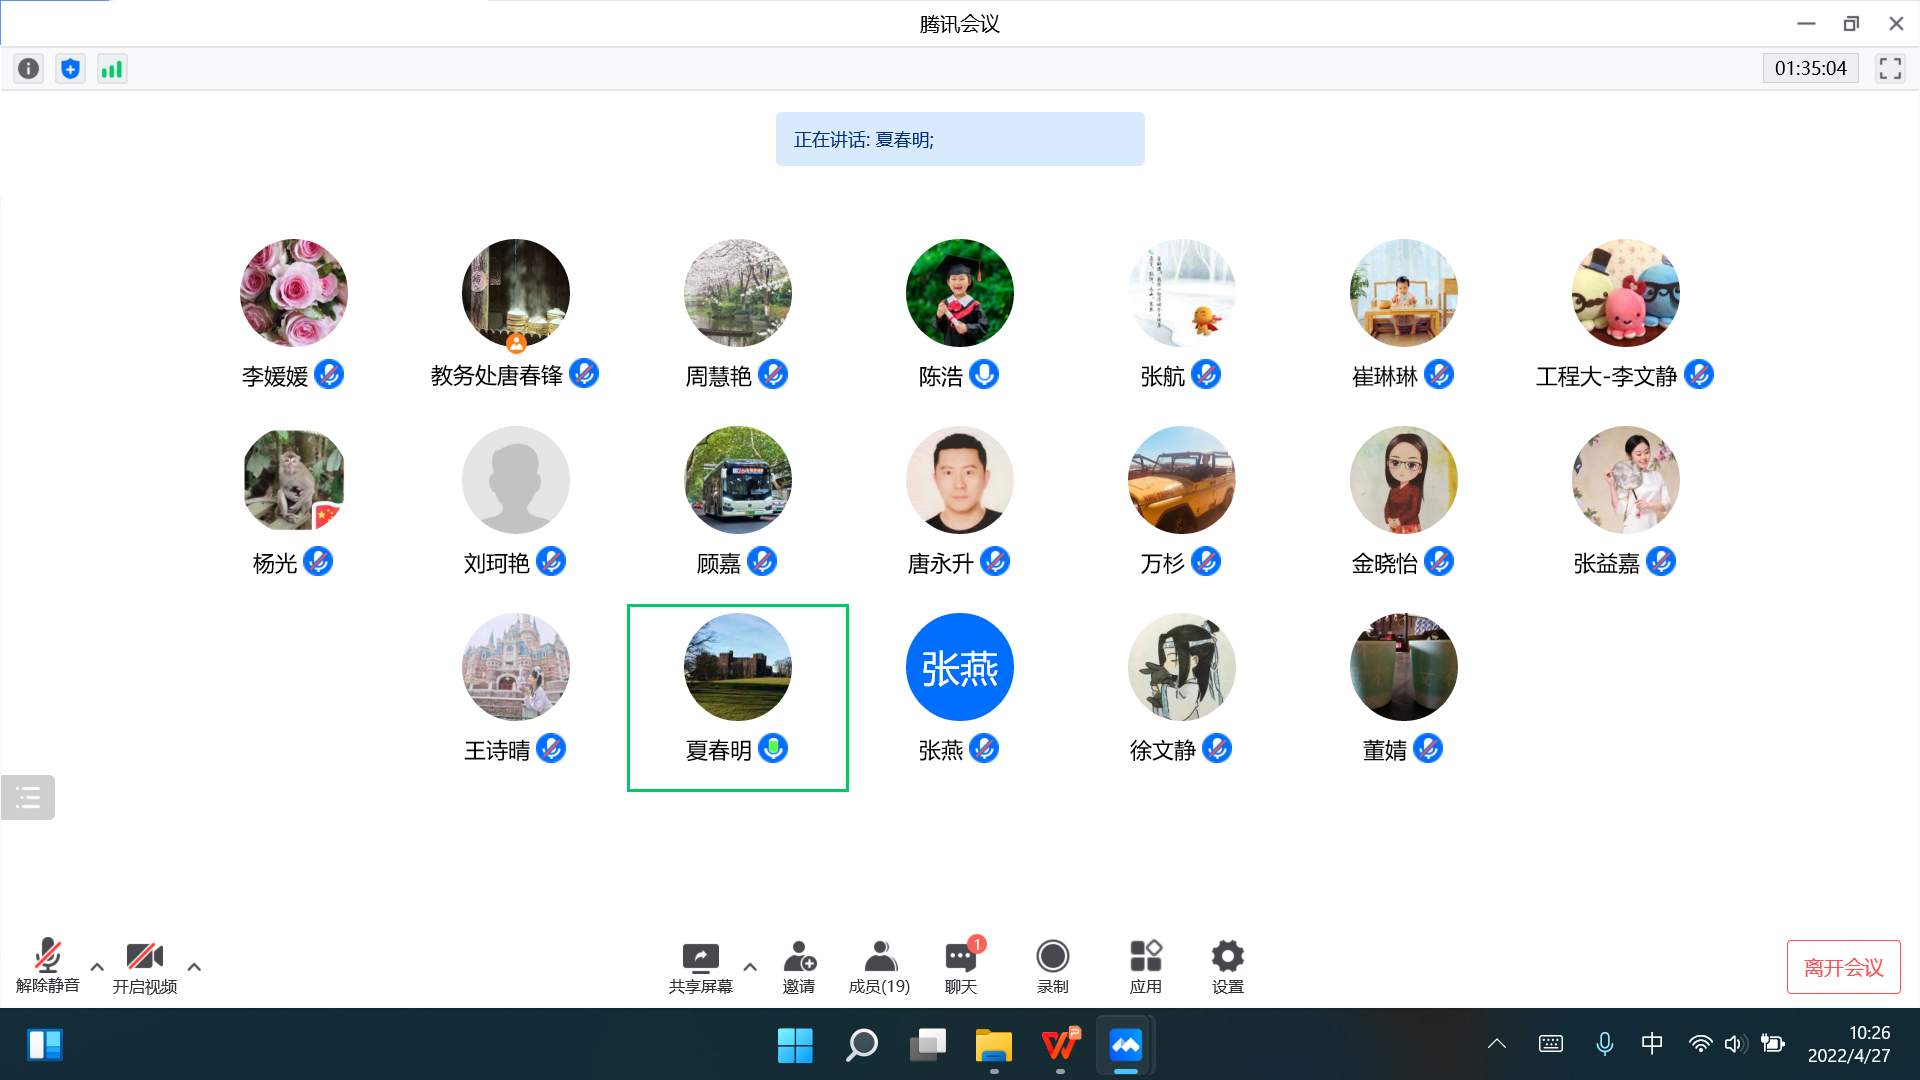Screen dimensions: 1920x1080
Task: Open Windows Start menu in taskbar
Action: click(795, 1045)
